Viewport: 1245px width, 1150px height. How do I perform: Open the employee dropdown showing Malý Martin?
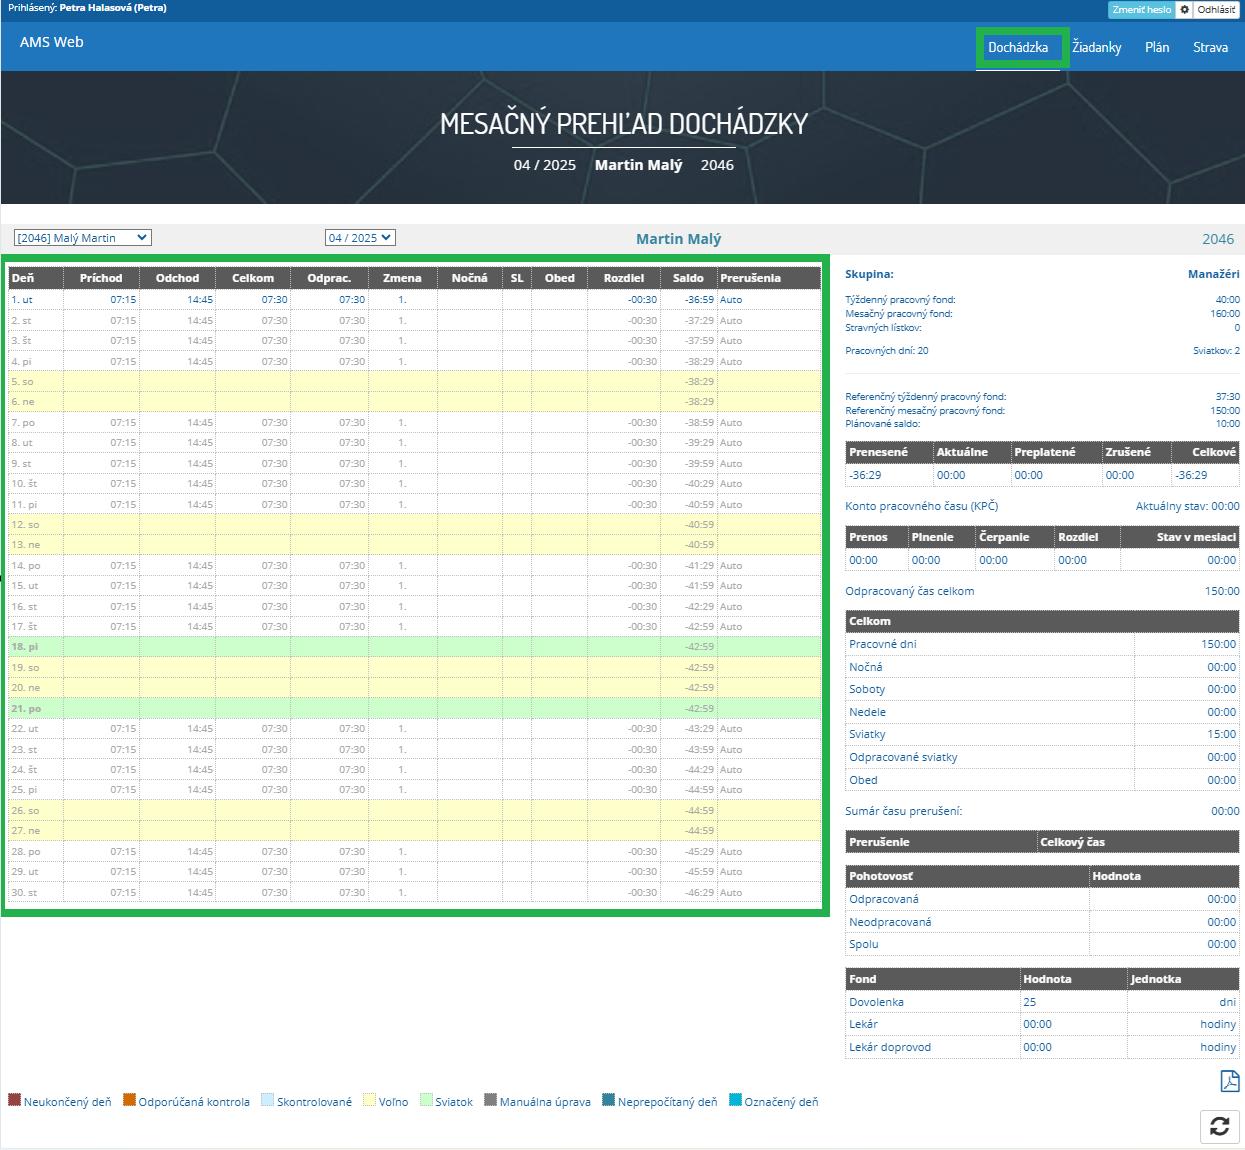[x=82, y=238]
